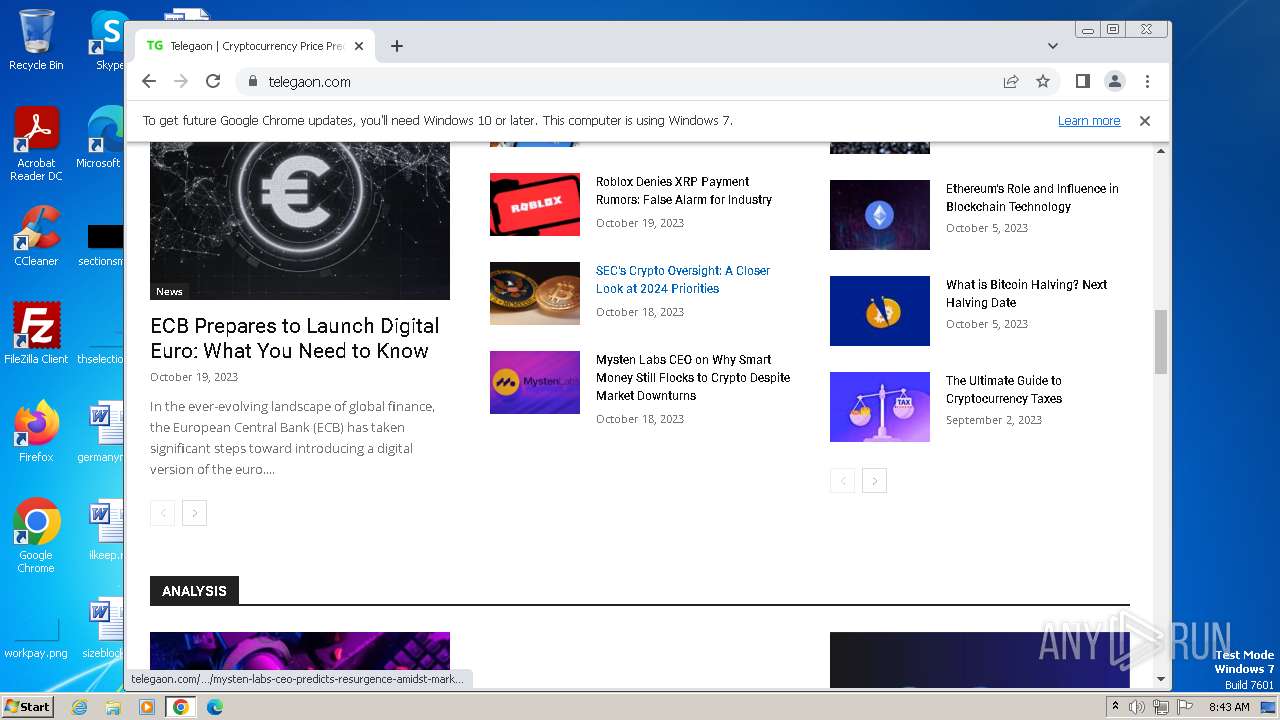Screen dimensions: 1280x720
Task: Open SEC's Crypto Oversight article link
Action: click(683, 280)
